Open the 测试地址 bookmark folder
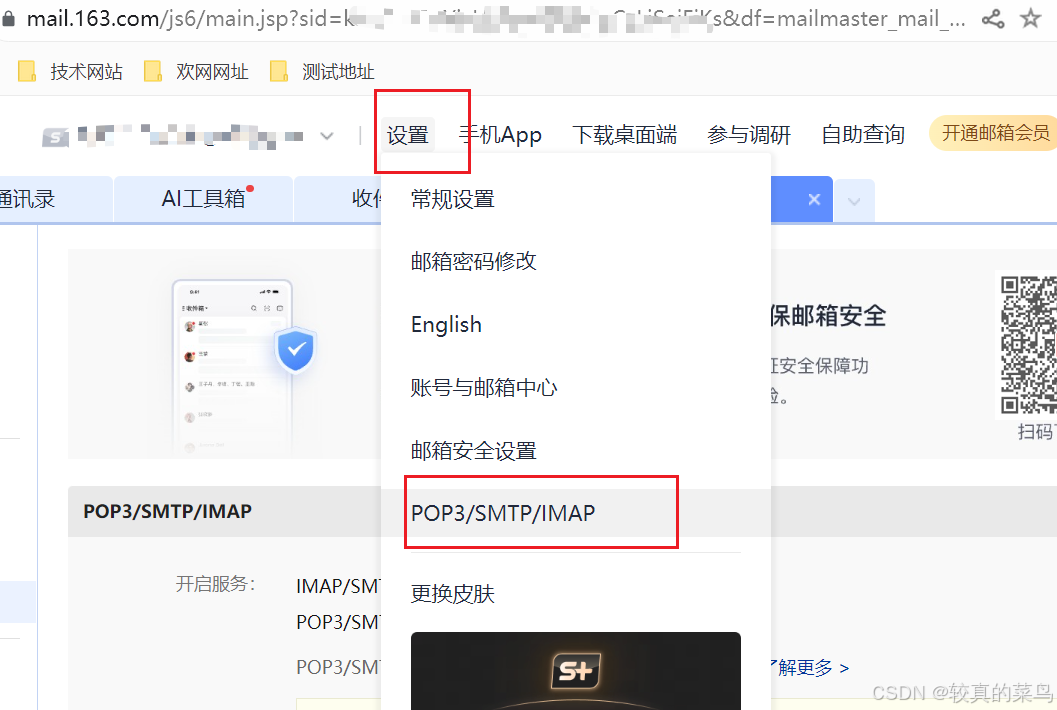Image resolution: width=1057 pixels, height=710 pixels. (322, 71)
